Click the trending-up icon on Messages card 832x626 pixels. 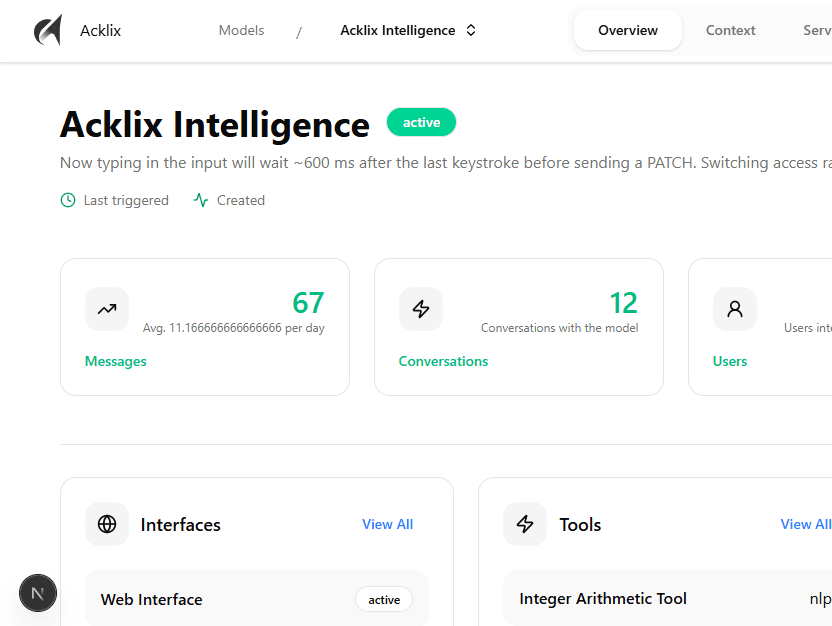107,309
